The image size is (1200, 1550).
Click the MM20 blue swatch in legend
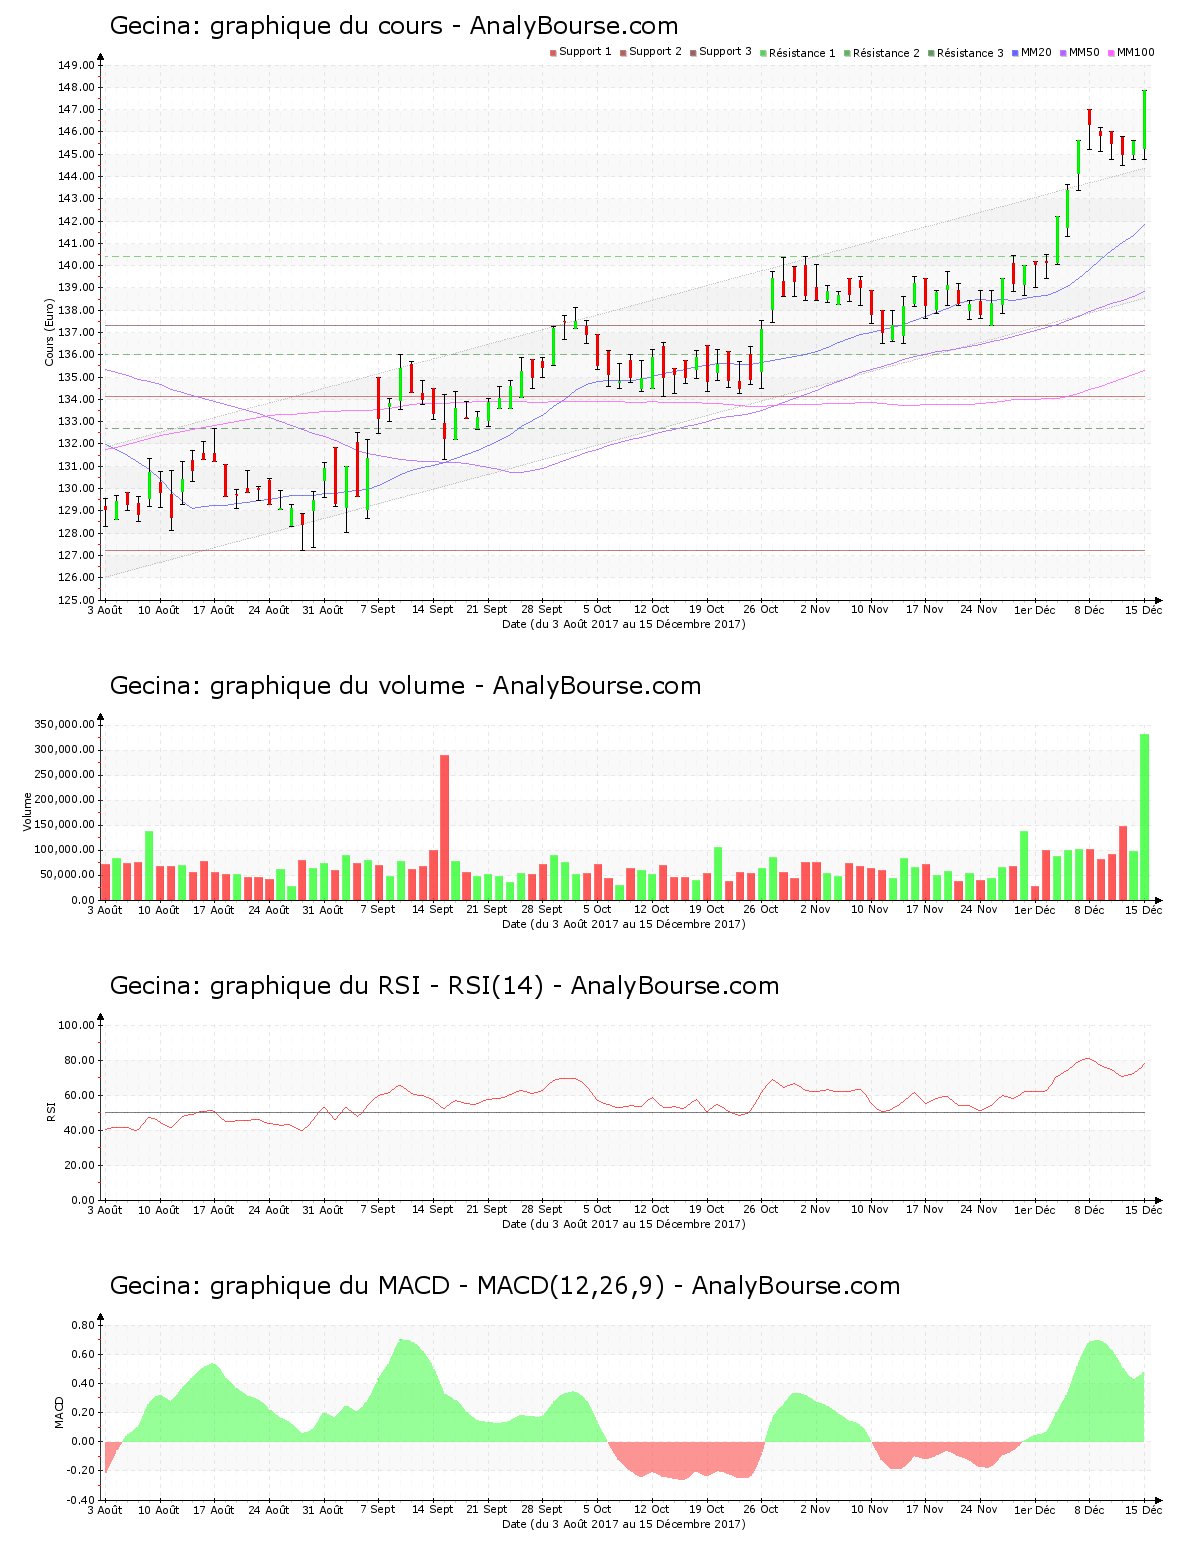pos(1015,53)
